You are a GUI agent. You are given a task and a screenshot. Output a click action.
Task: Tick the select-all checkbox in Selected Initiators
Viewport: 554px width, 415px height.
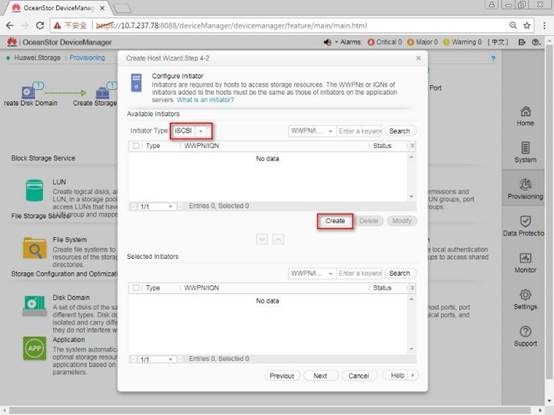pos(136,288)
